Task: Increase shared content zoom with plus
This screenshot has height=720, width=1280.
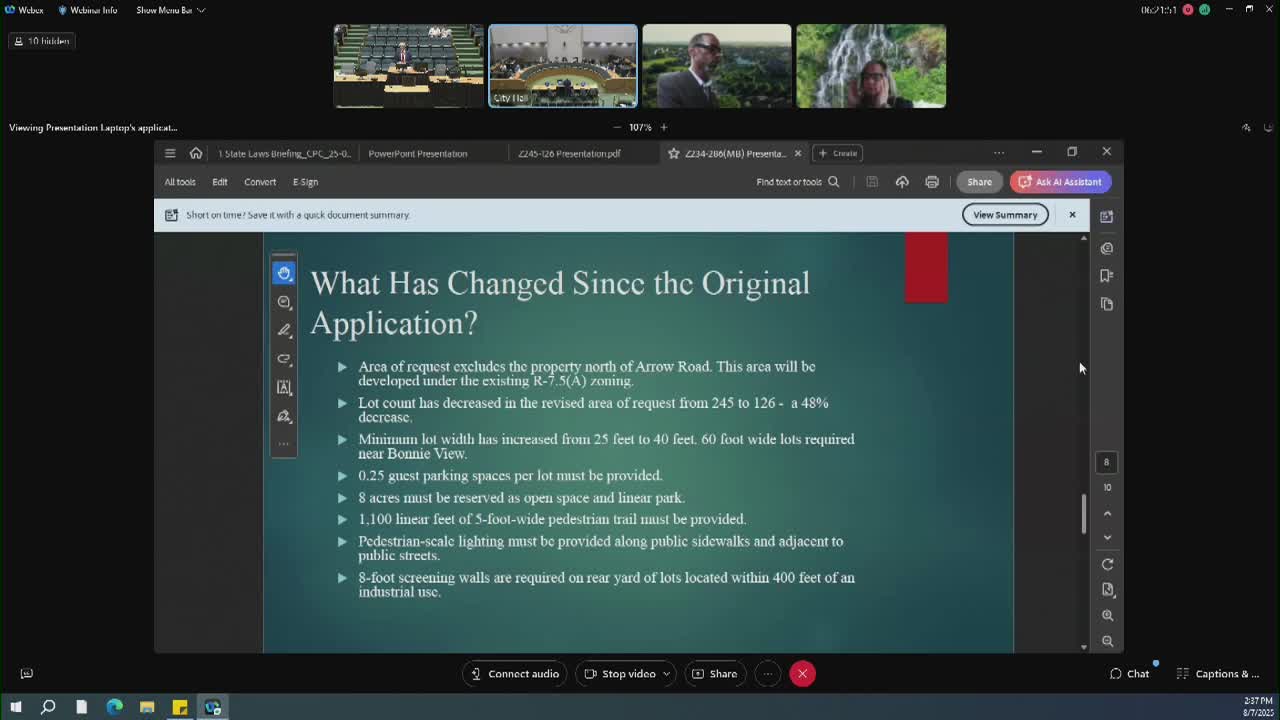Action: pos(663,127)
